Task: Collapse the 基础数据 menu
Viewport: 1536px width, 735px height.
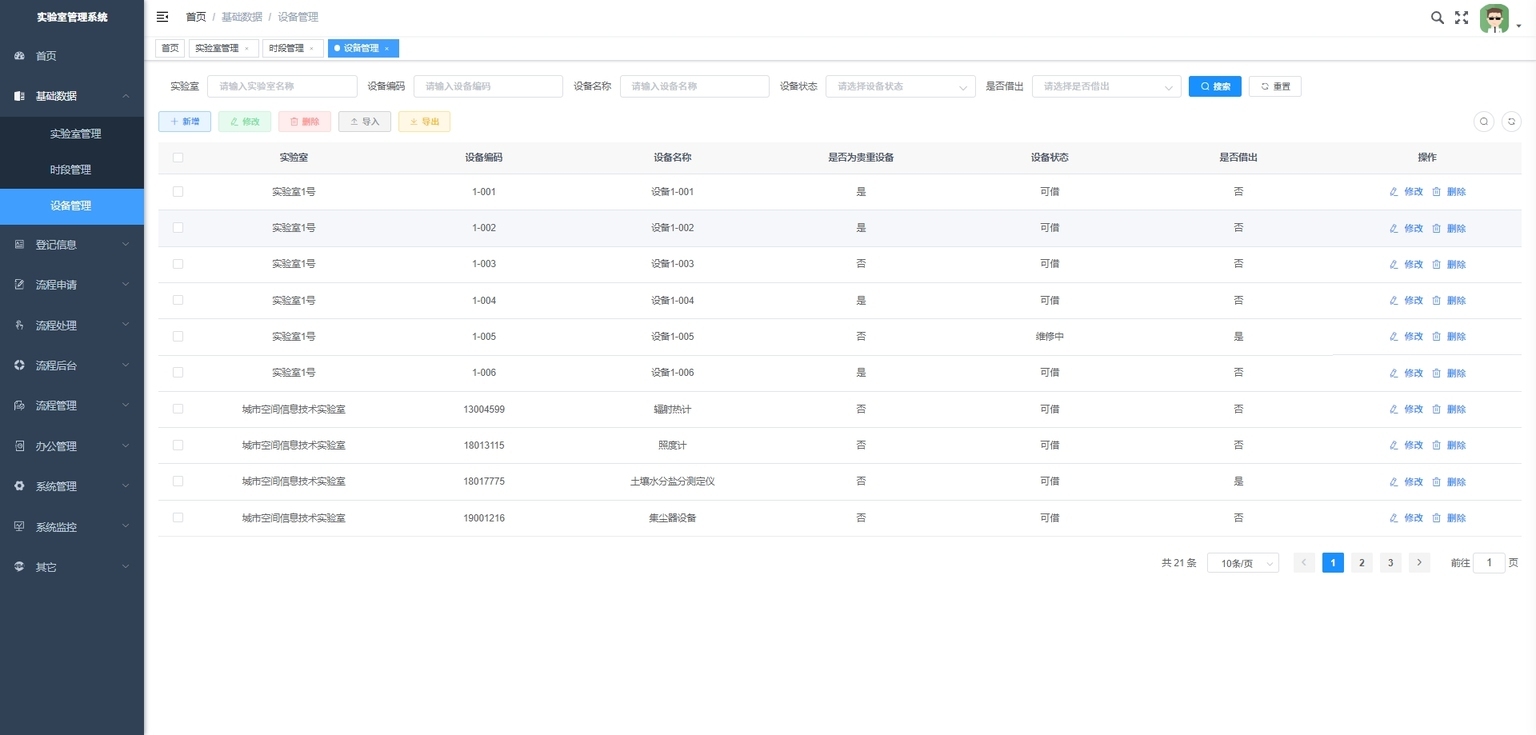Action: pos(72,96)
